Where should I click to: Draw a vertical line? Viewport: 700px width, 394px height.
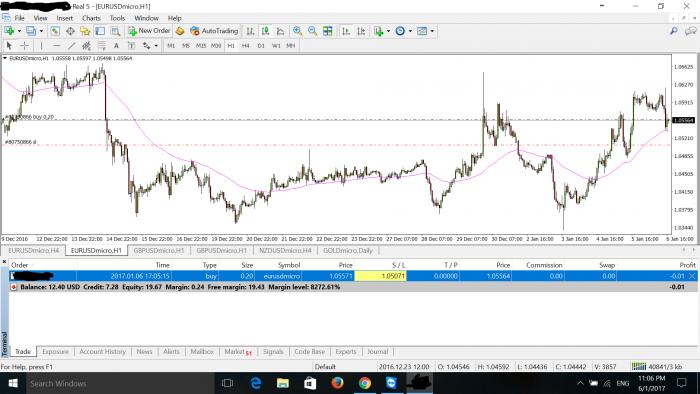click(x=42, y=46)
